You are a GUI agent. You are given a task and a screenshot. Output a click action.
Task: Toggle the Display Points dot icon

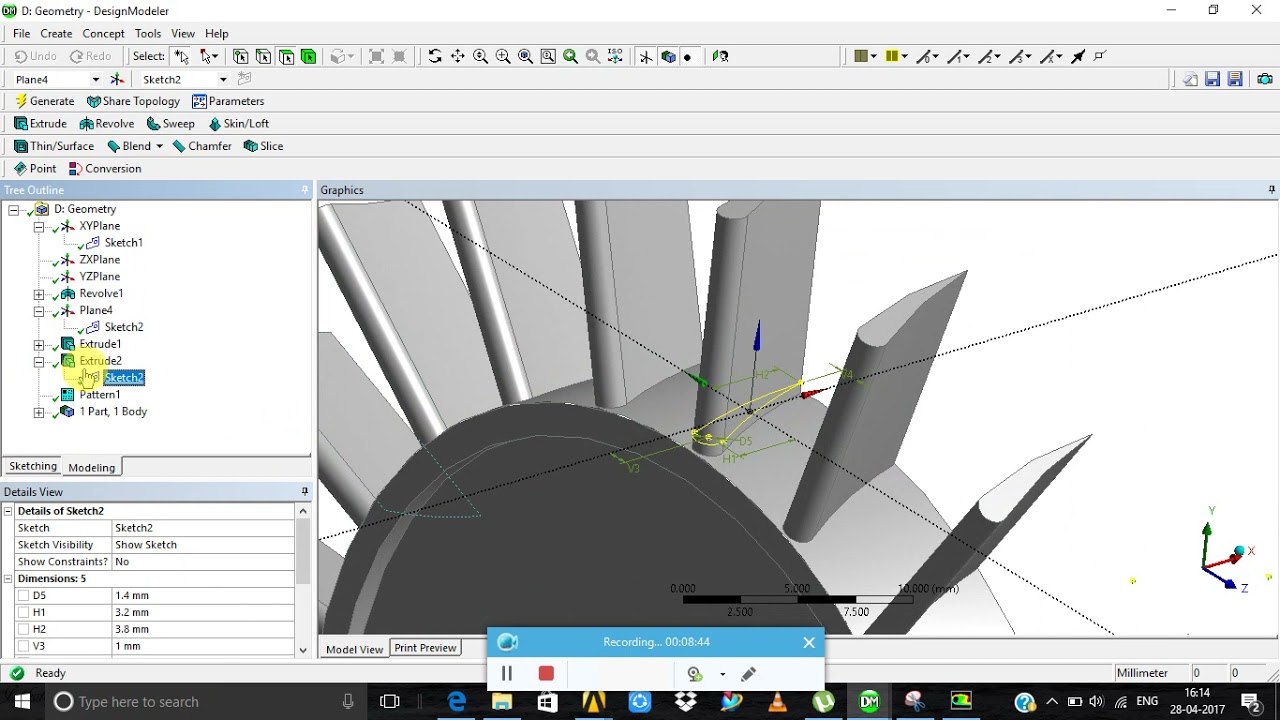coord(688,57)
